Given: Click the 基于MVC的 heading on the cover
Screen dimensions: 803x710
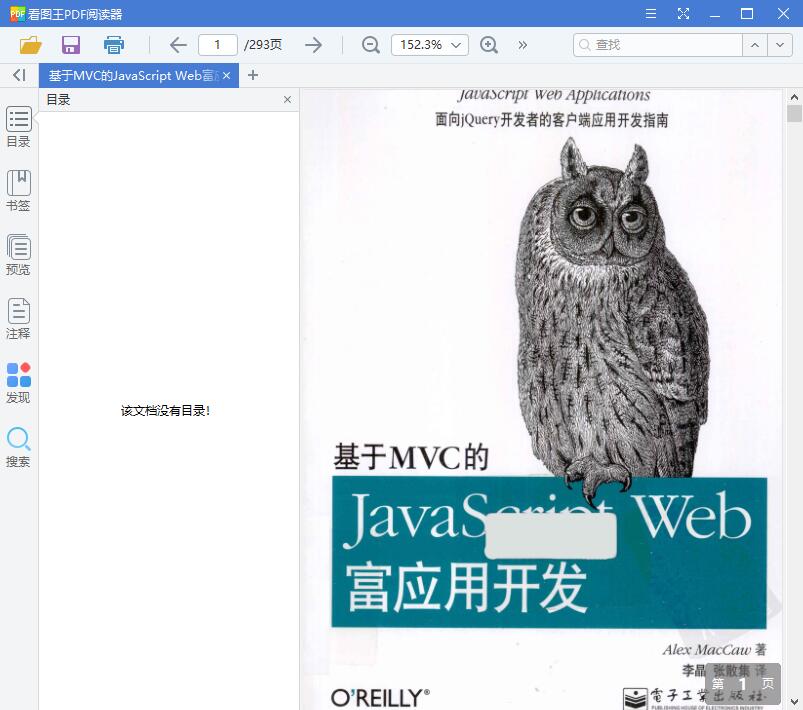Looking at the screenshot, I should coord(411,457).
